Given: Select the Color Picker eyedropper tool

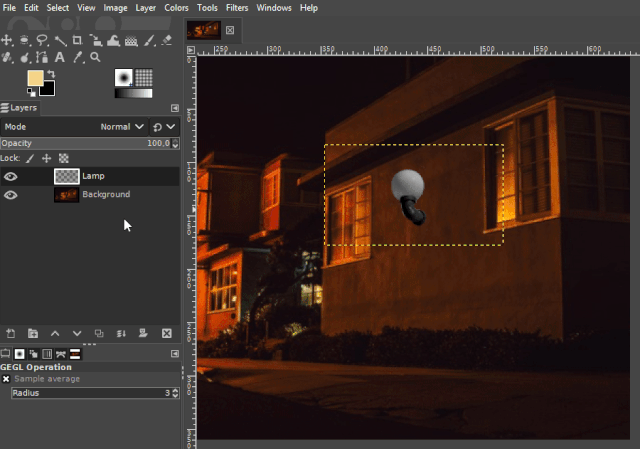Looking at the screenshot, I should [x=78, y=57].
